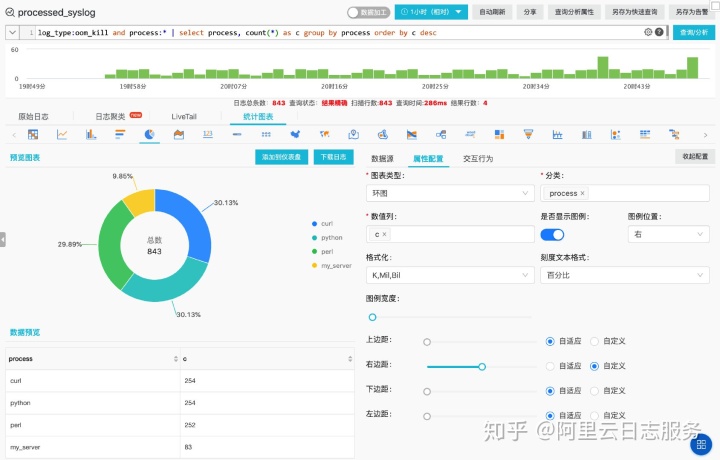Click inside the query text input
Viewport: 720px width, 460px height.
click(x=338, y=33)
